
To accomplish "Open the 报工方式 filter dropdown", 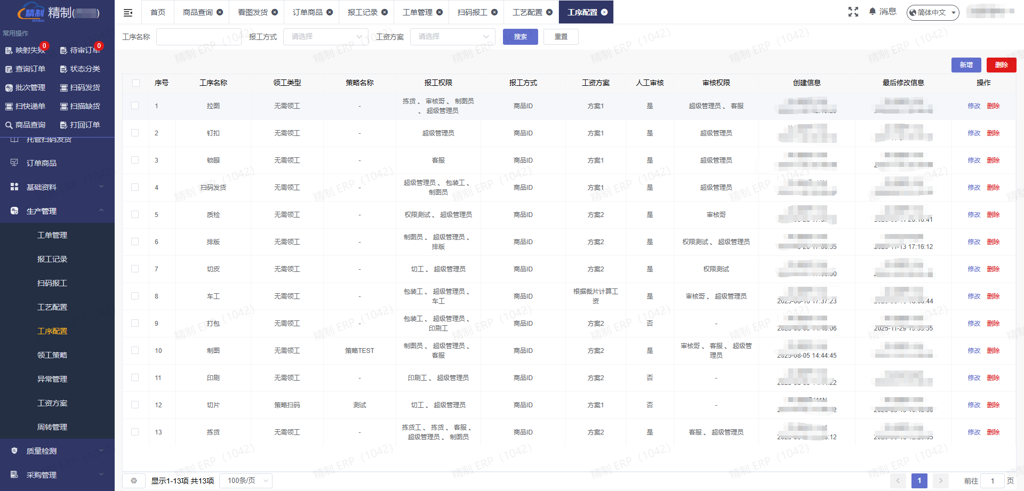I will tap(325, 37).
